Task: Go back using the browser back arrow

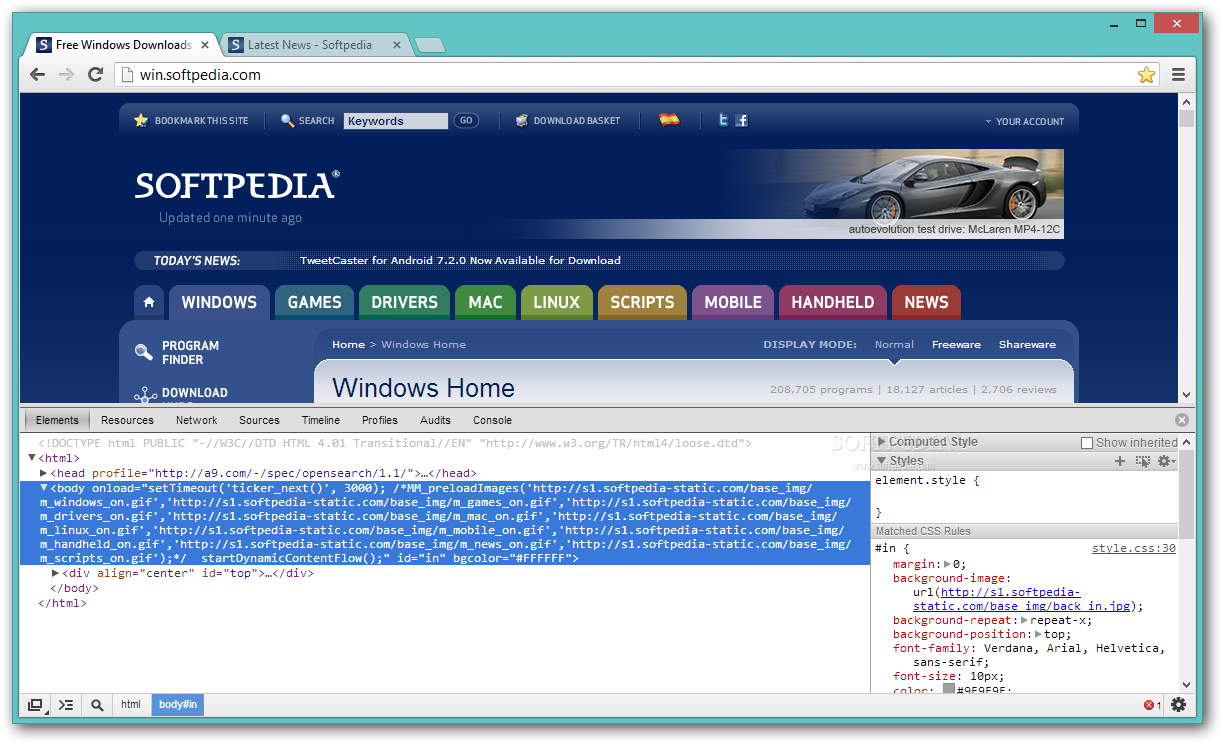Action: [x=38, y=74]
